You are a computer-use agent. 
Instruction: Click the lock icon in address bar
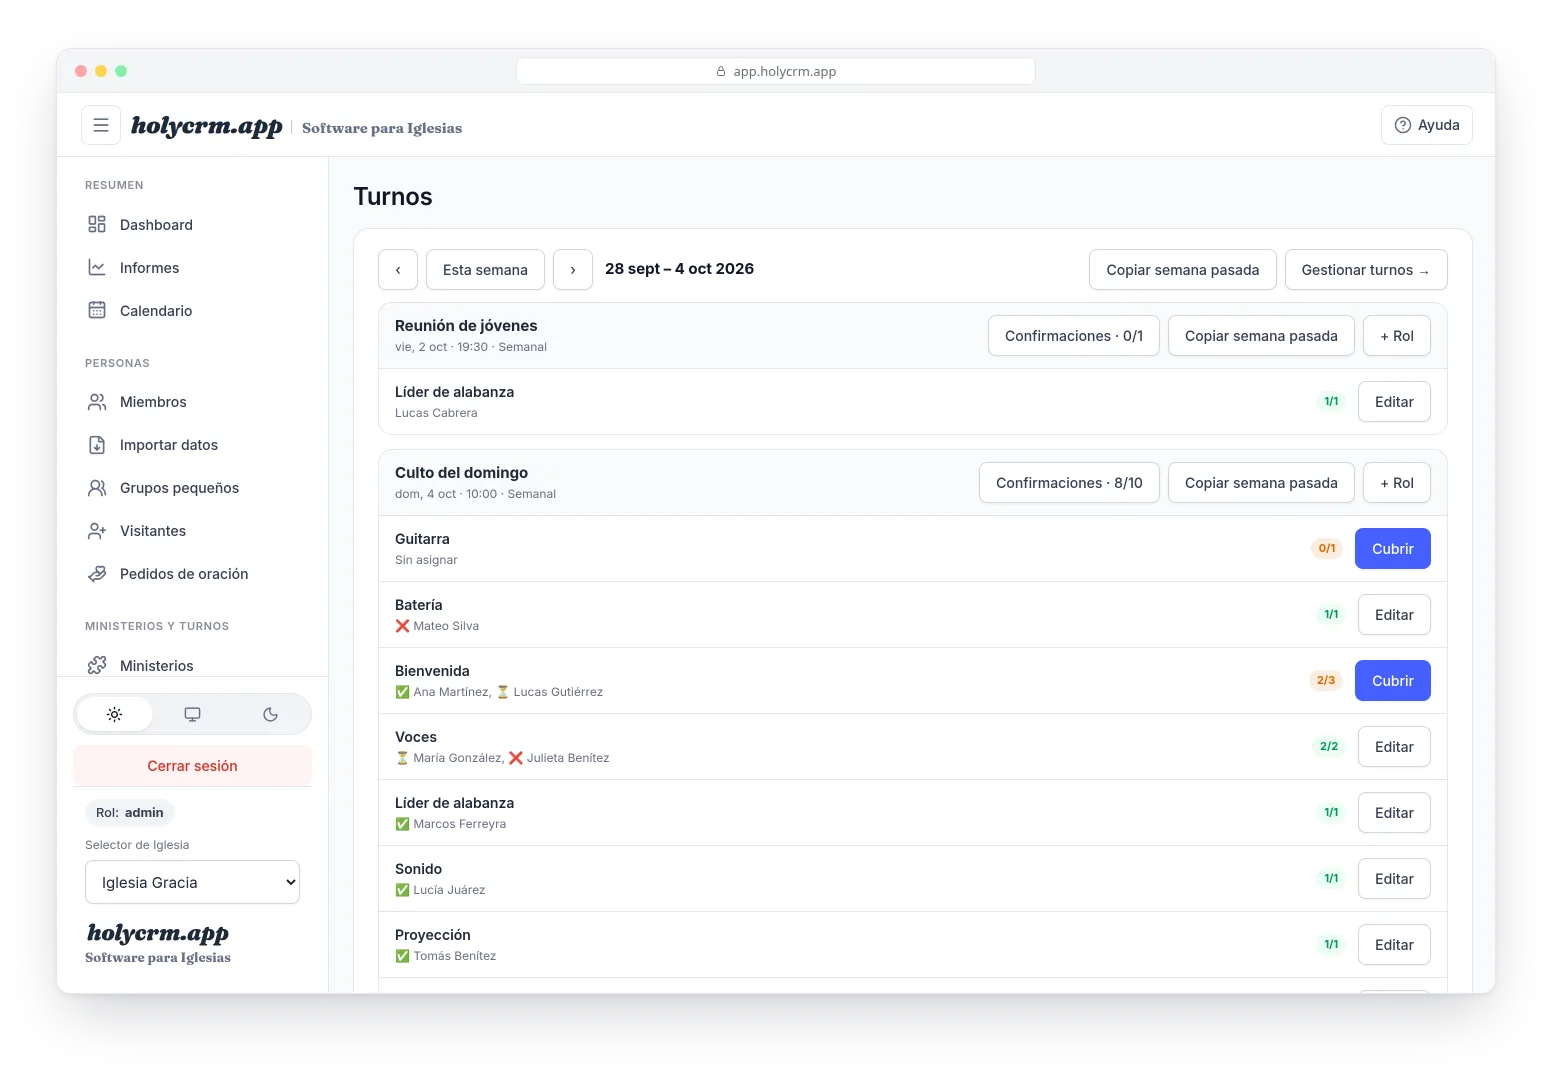721,71
